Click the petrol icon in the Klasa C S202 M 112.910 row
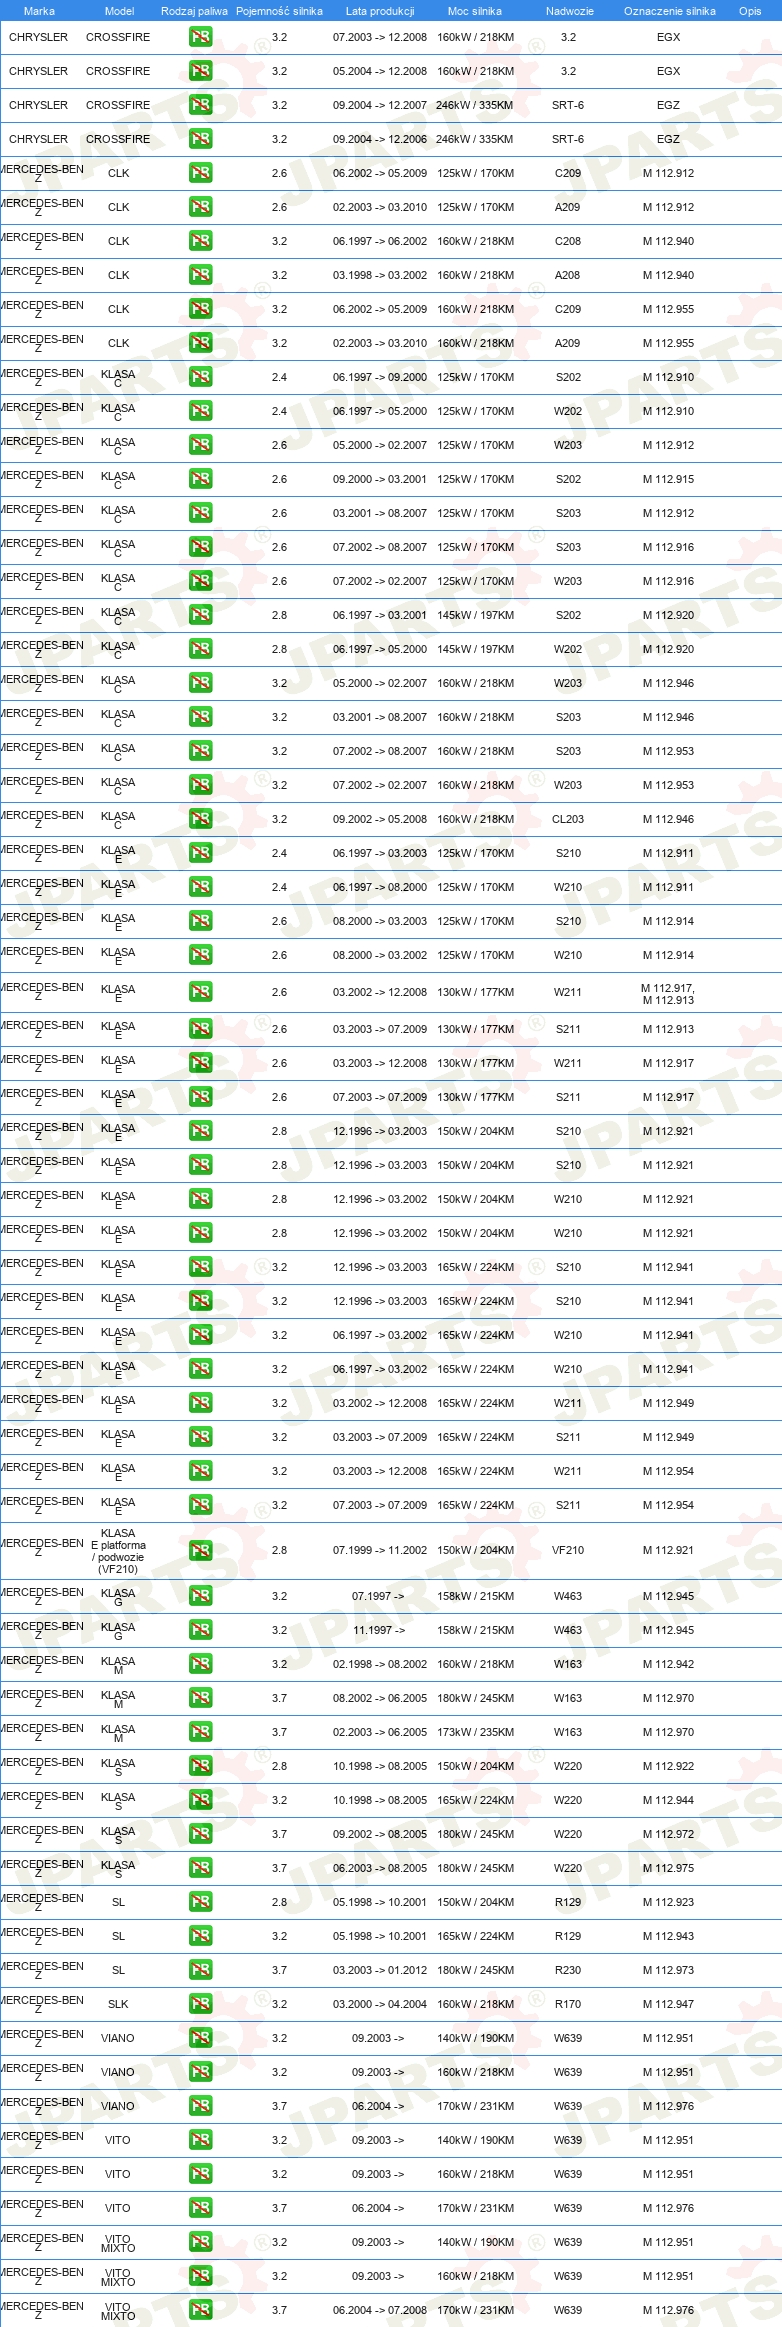 click(200, 377)
